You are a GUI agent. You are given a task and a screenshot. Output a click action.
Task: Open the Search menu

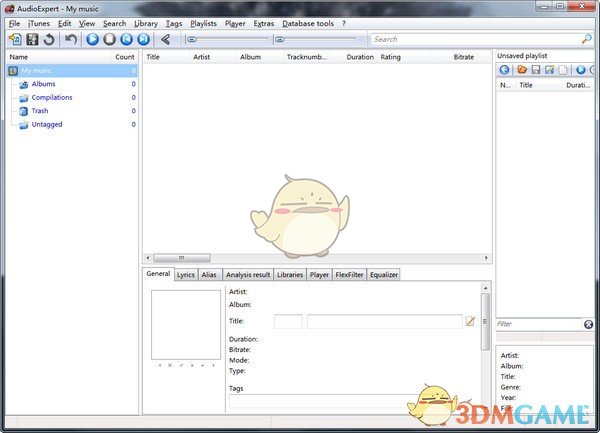click(114, 23)
